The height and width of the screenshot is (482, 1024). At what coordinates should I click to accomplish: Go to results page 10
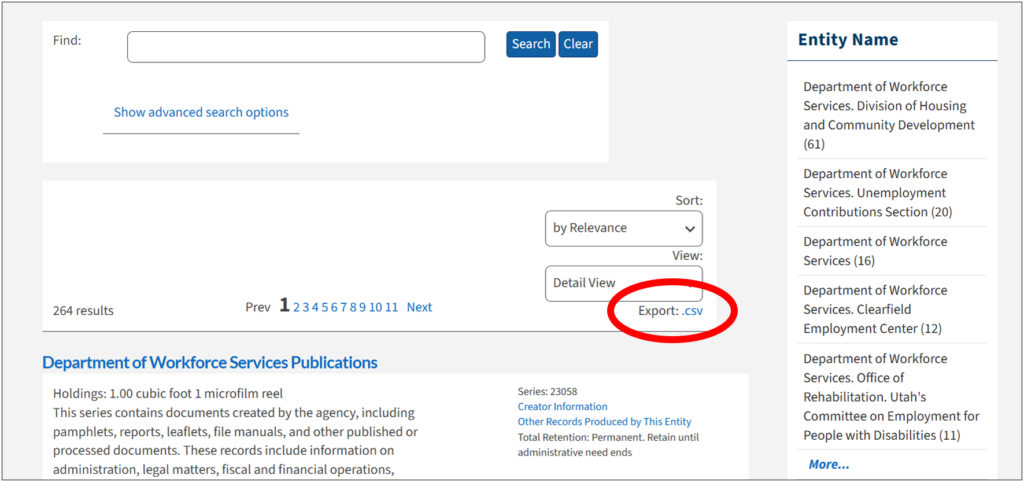click(x=376, y=308)
